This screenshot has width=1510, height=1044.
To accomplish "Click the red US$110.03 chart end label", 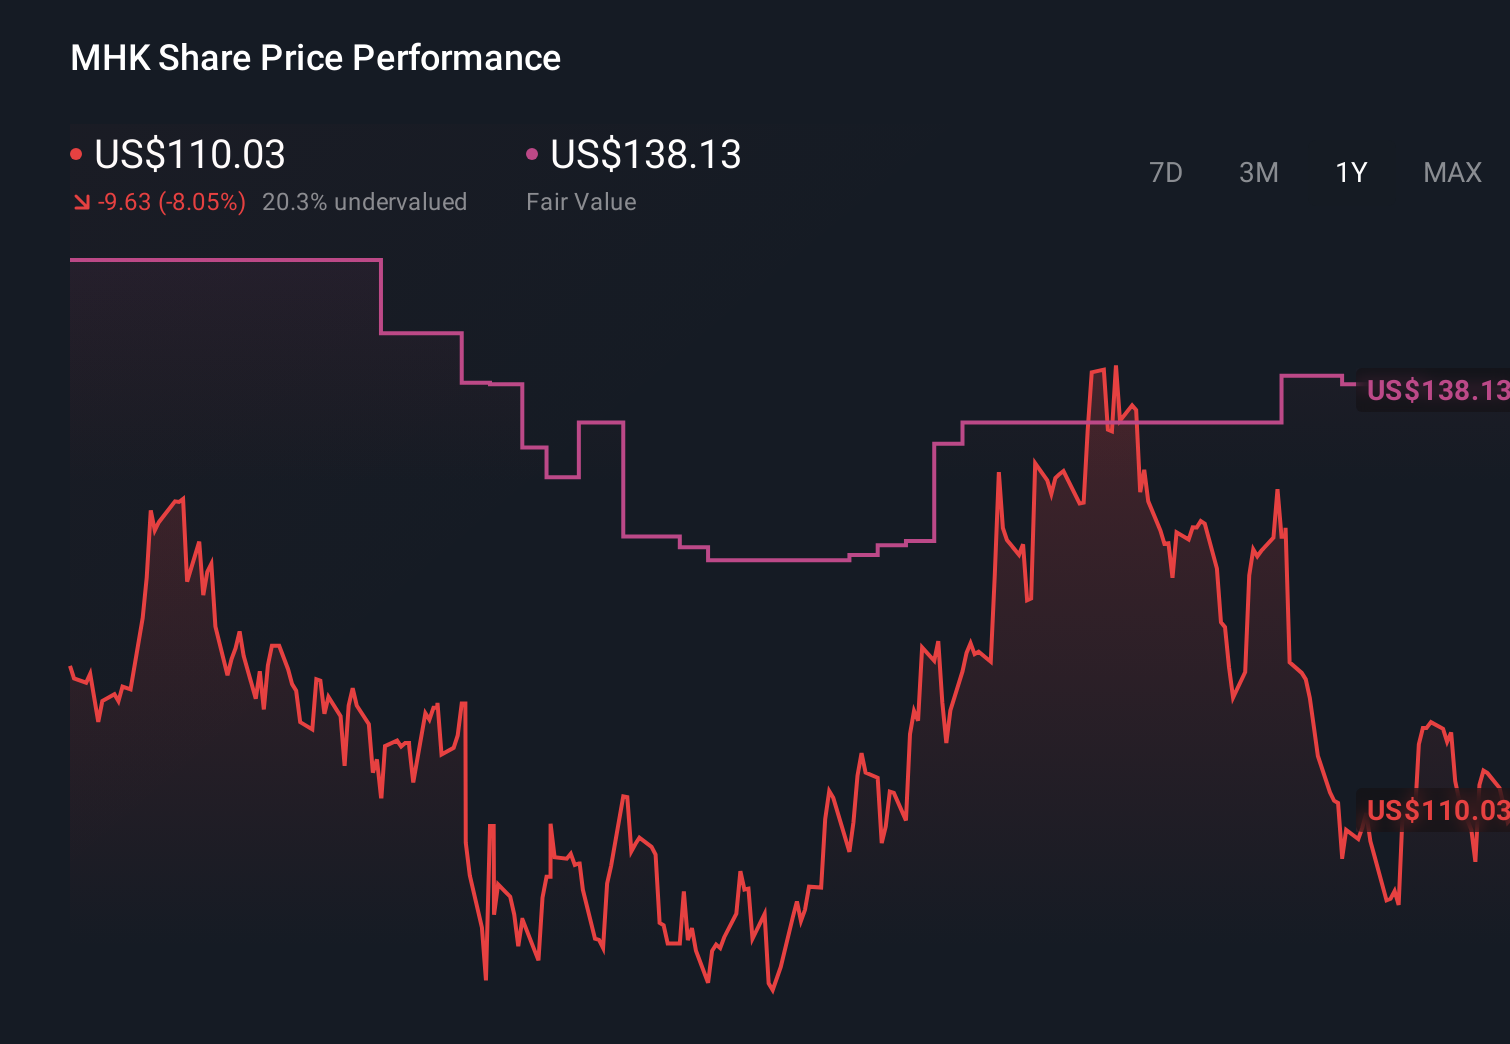I will coord(1436,810).
